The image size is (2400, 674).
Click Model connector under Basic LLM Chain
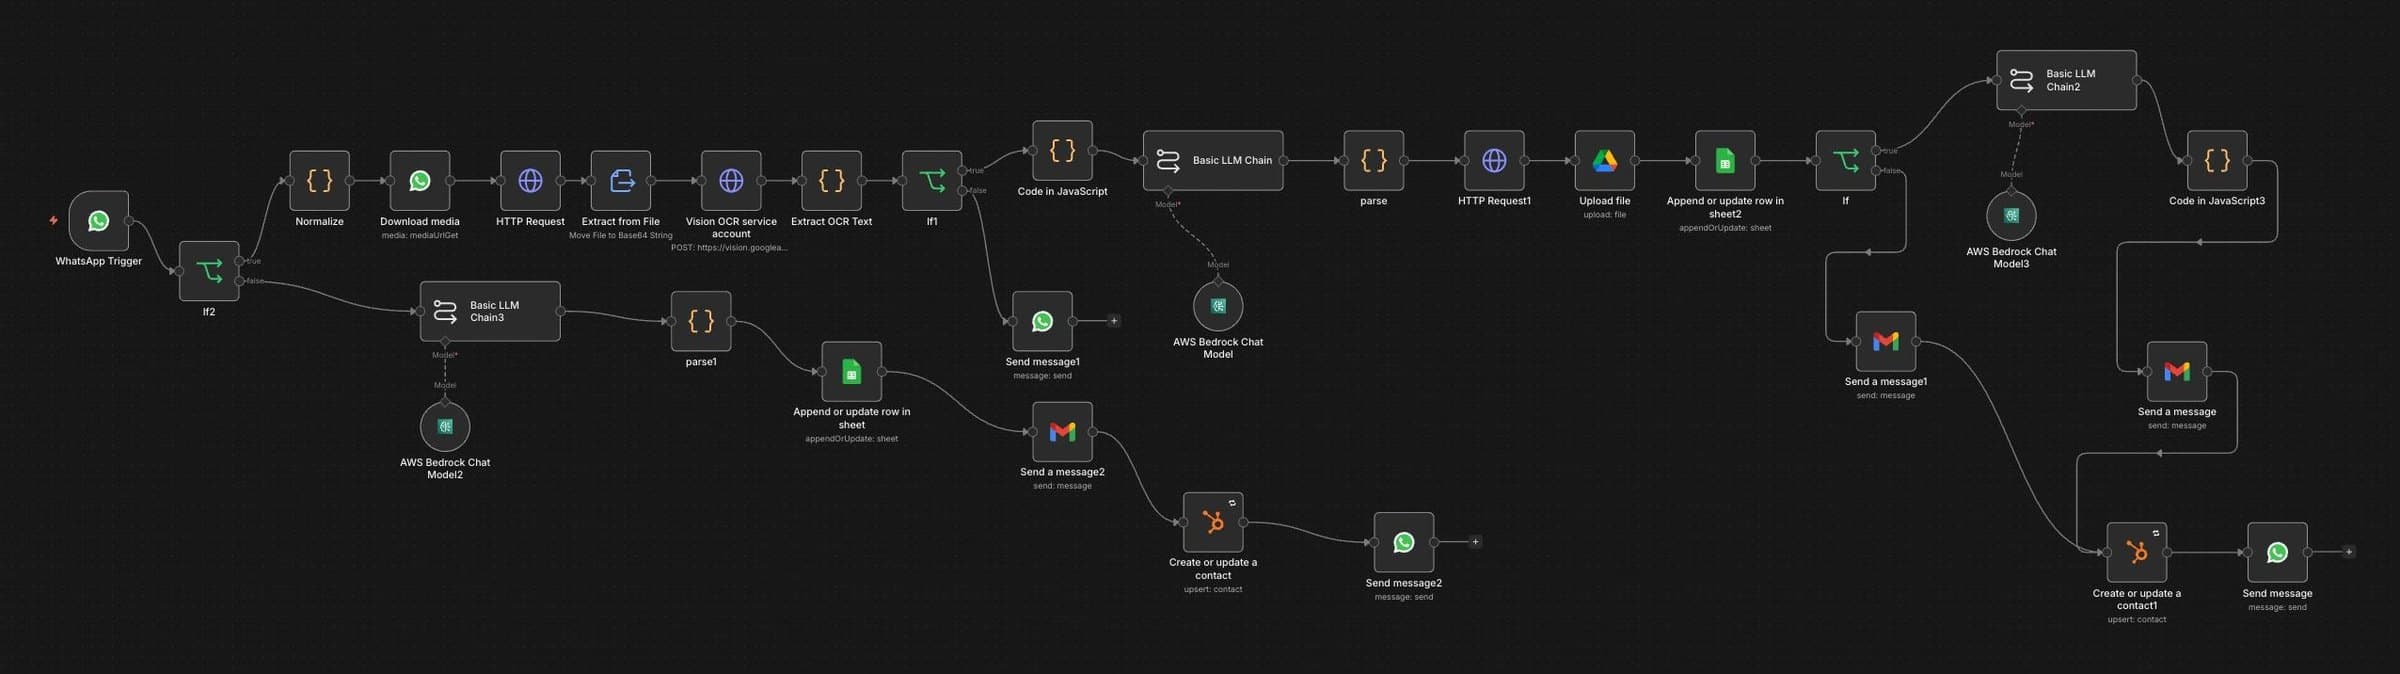click(1168, 191)
